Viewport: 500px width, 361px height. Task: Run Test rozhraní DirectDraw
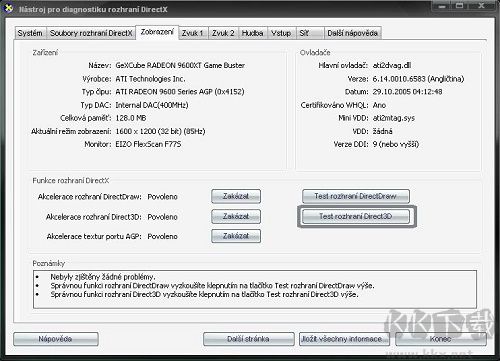coord(356,196)
